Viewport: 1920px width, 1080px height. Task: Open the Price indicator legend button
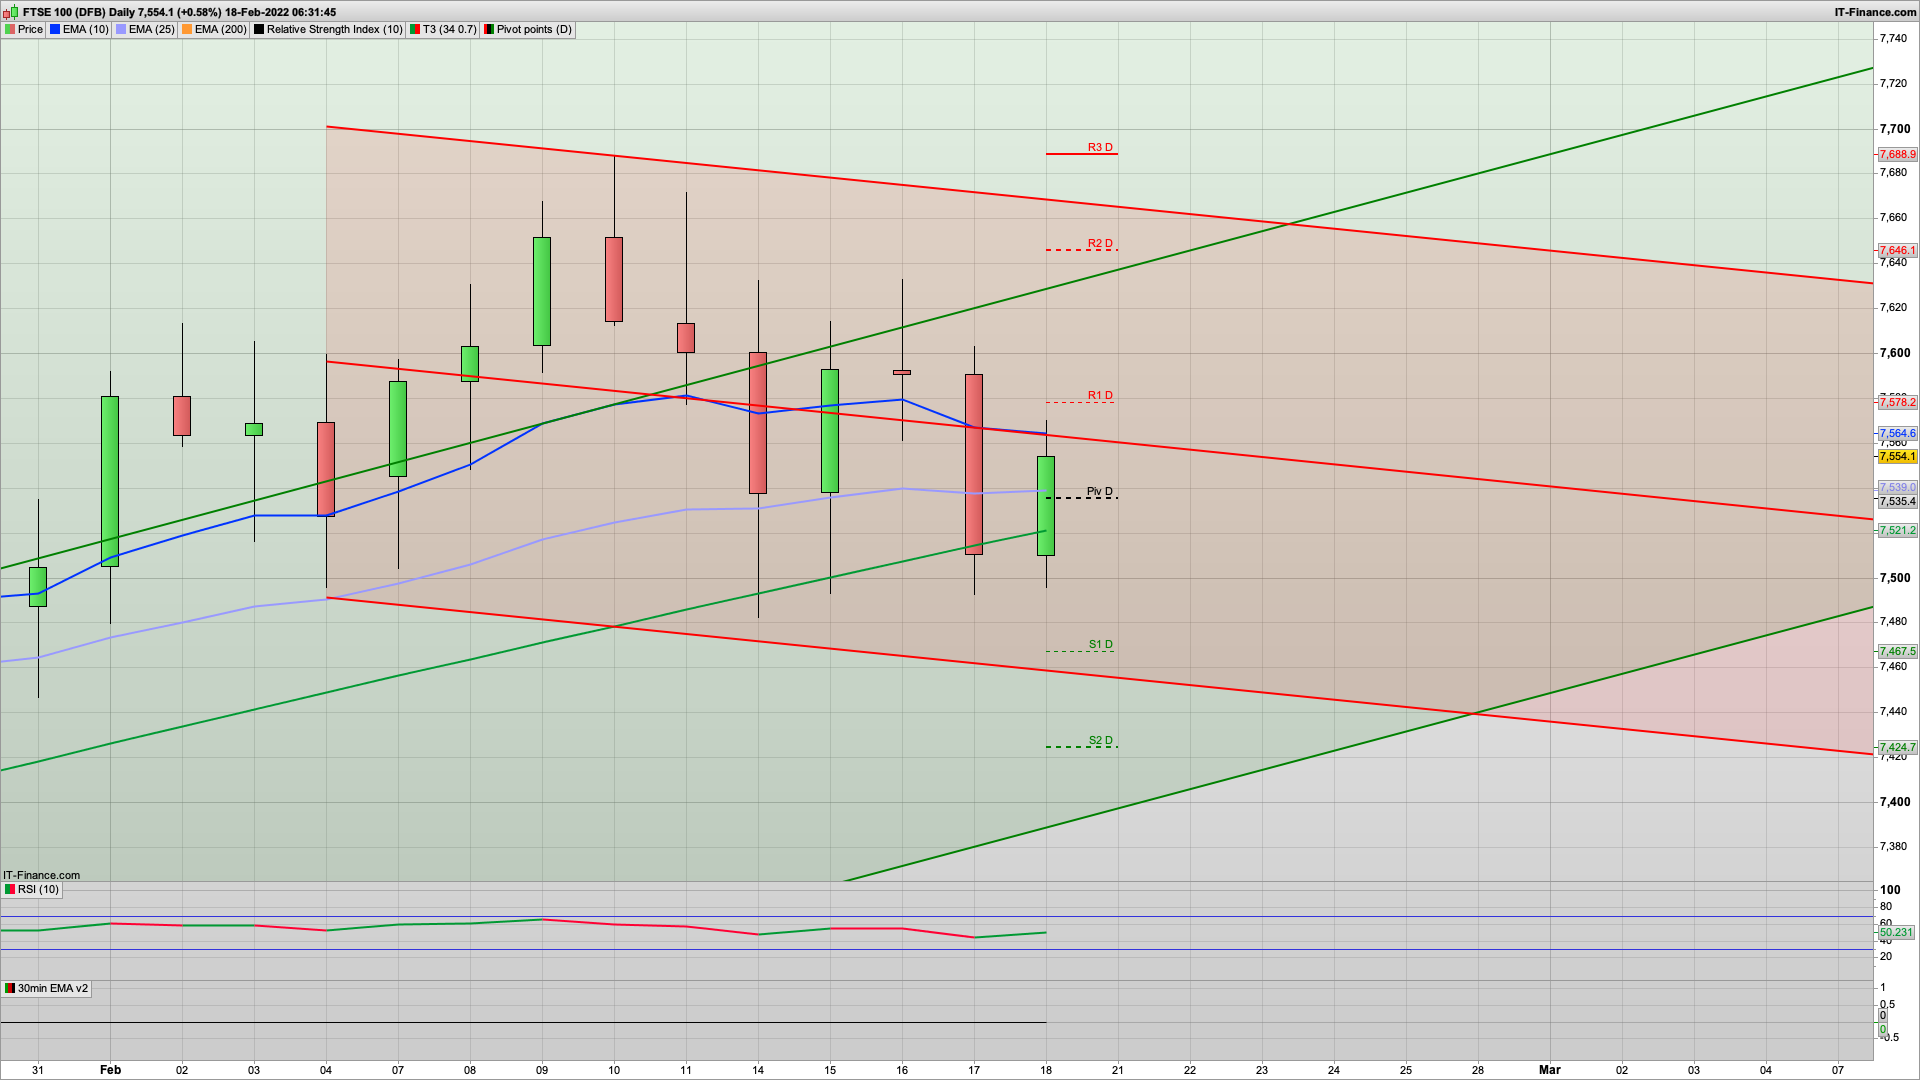24,29
